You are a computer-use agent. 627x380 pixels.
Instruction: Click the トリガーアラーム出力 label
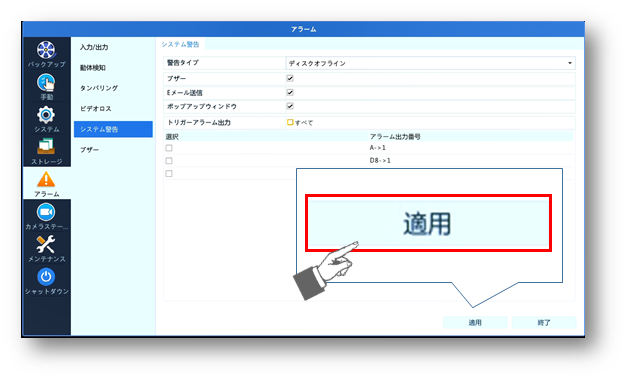coord(199,122)
